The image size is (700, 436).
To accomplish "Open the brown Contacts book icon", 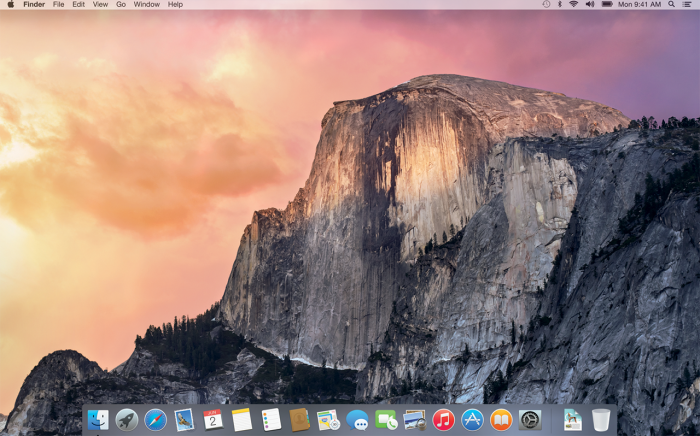I will click(x=300, y=420).
